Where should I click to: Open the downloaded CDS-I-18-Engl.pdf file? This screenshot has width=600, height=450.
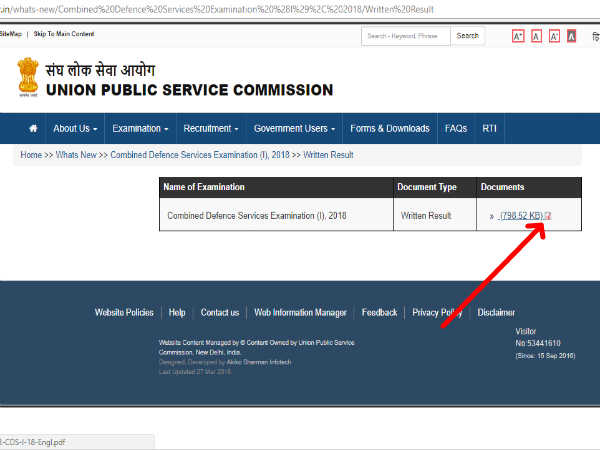click(77, 442)
